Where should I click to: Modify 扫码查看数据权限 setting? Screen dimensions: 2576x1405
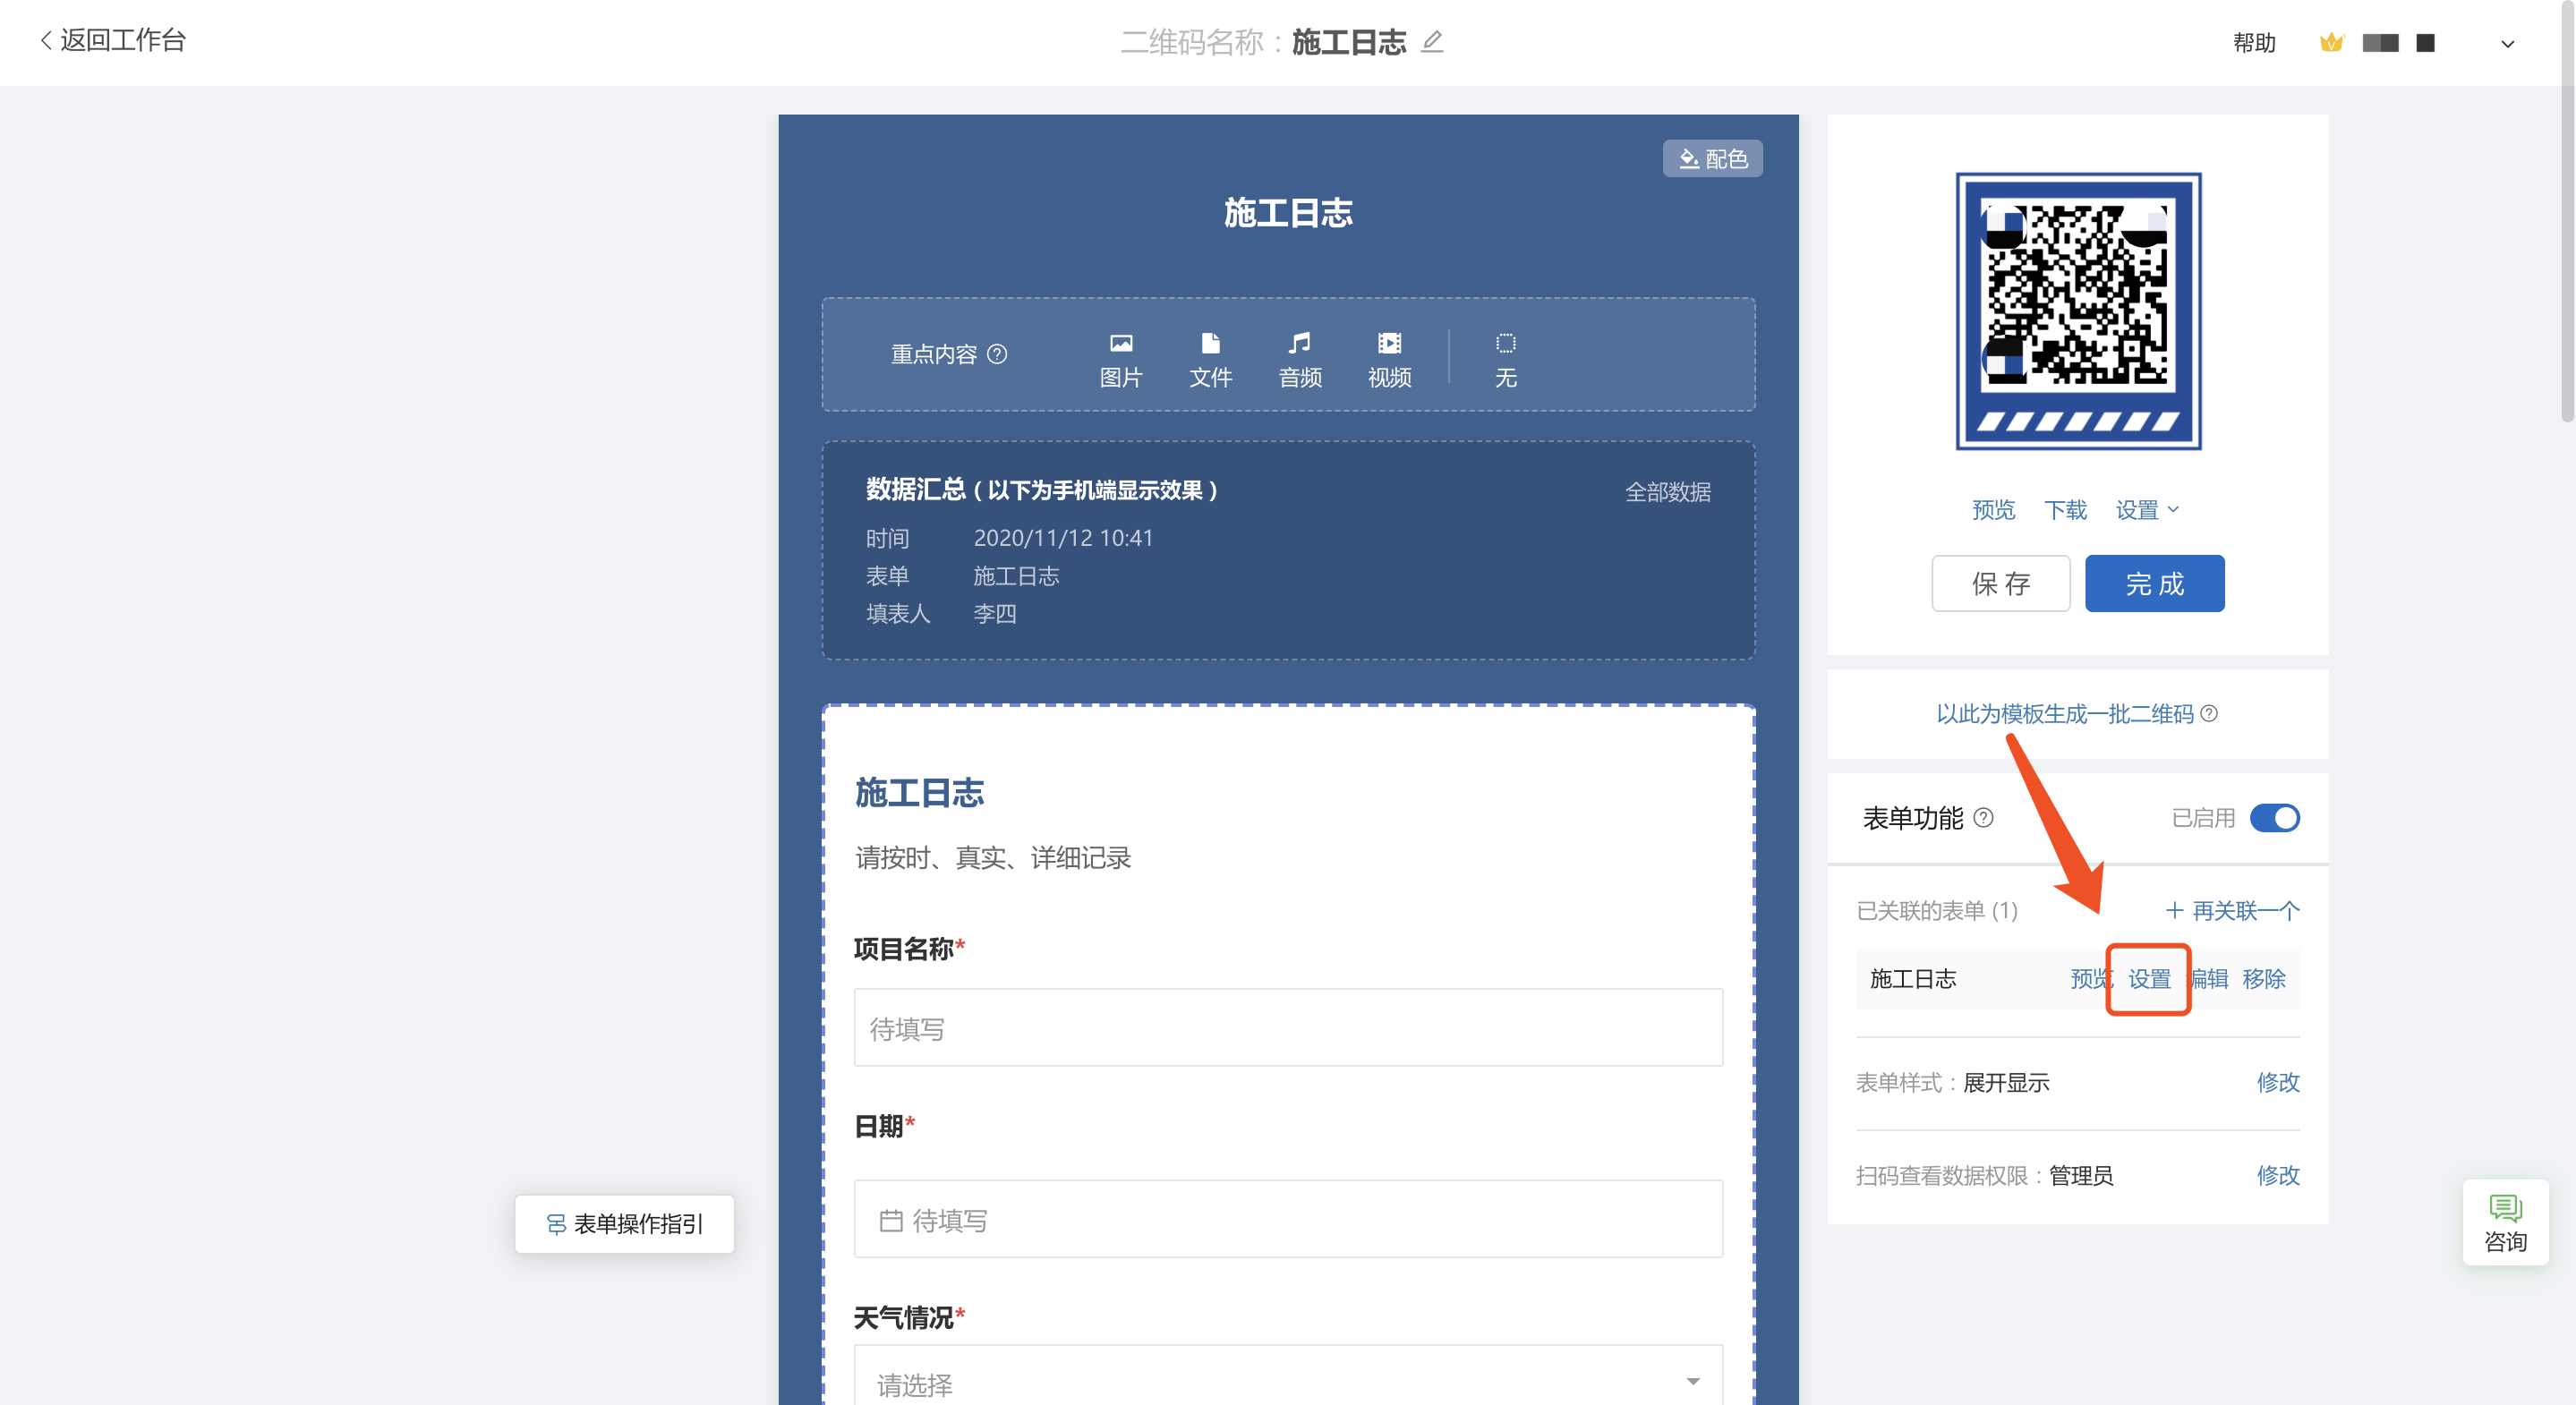pyautogui.click(x=2278, y=1175)
